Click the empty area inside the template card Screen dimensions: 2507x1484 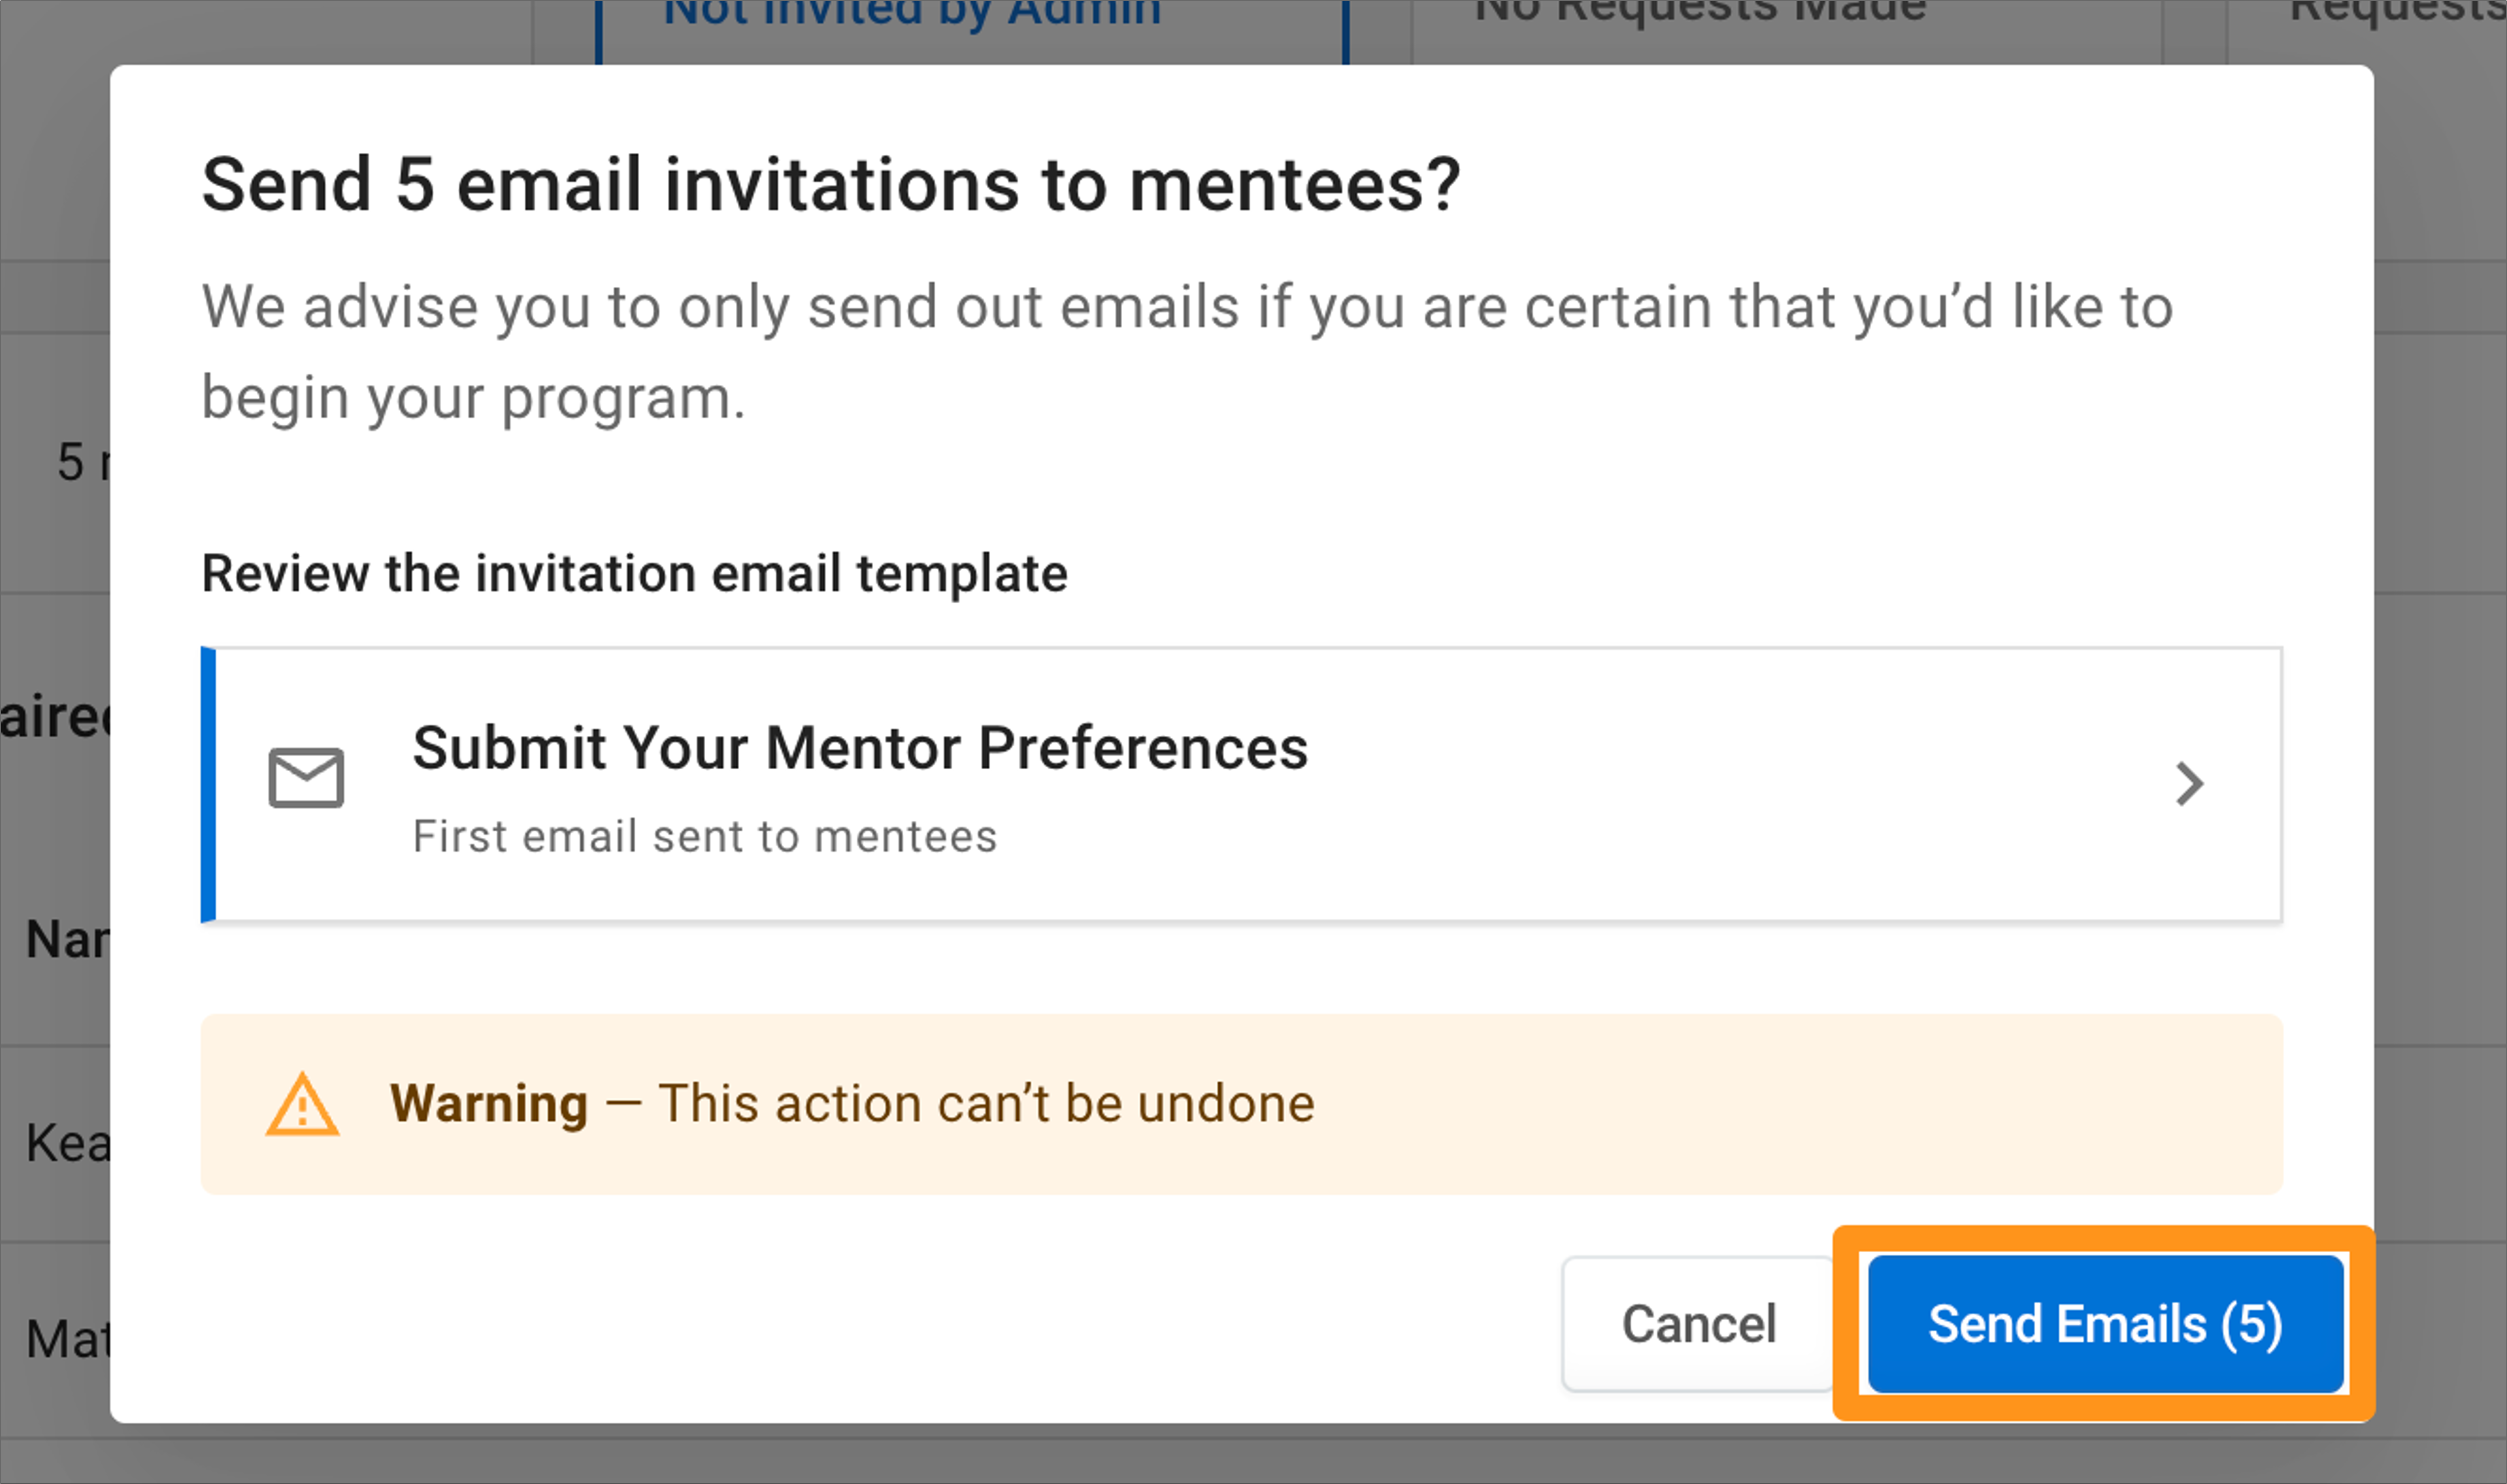point(1700,784)
